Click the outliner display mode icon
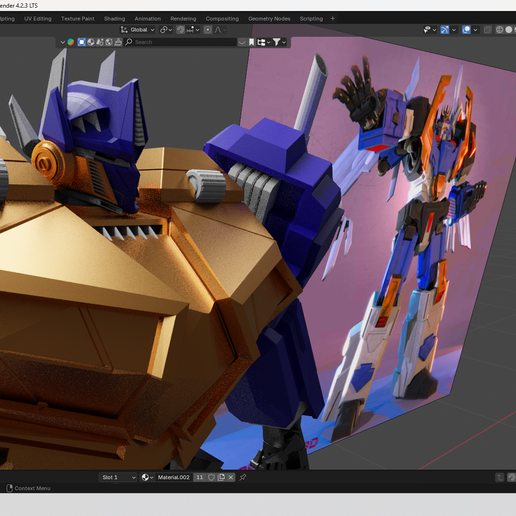 (x=71, y=42)
